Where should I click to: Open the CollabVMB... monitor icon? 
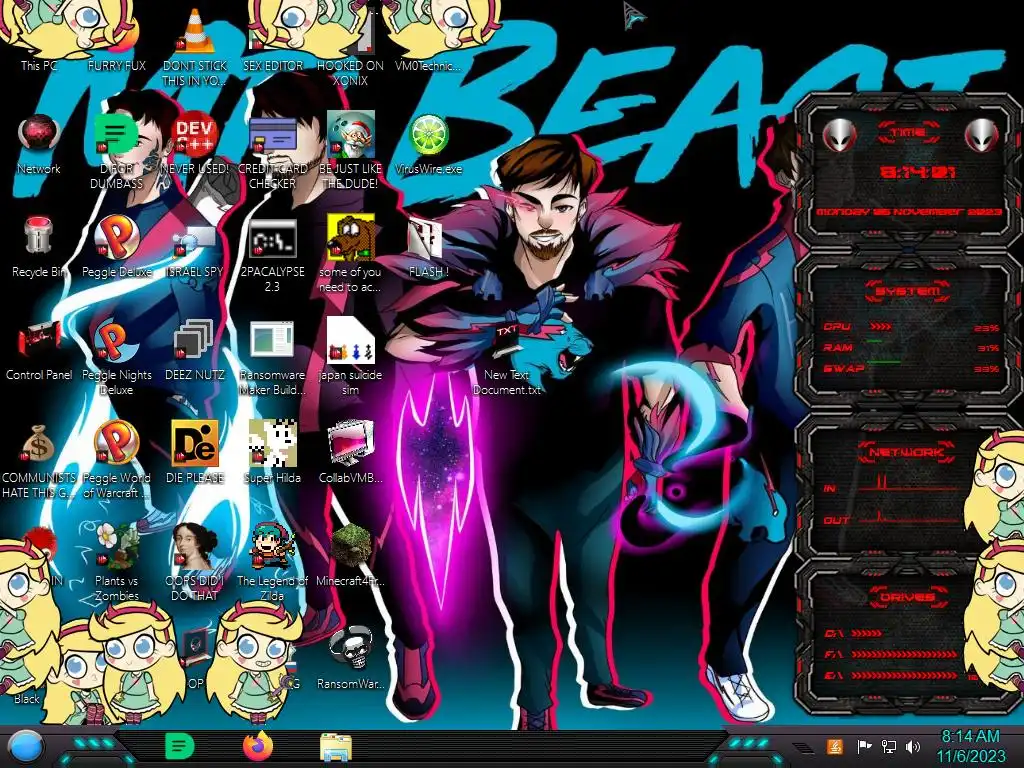tap(350, 452)
